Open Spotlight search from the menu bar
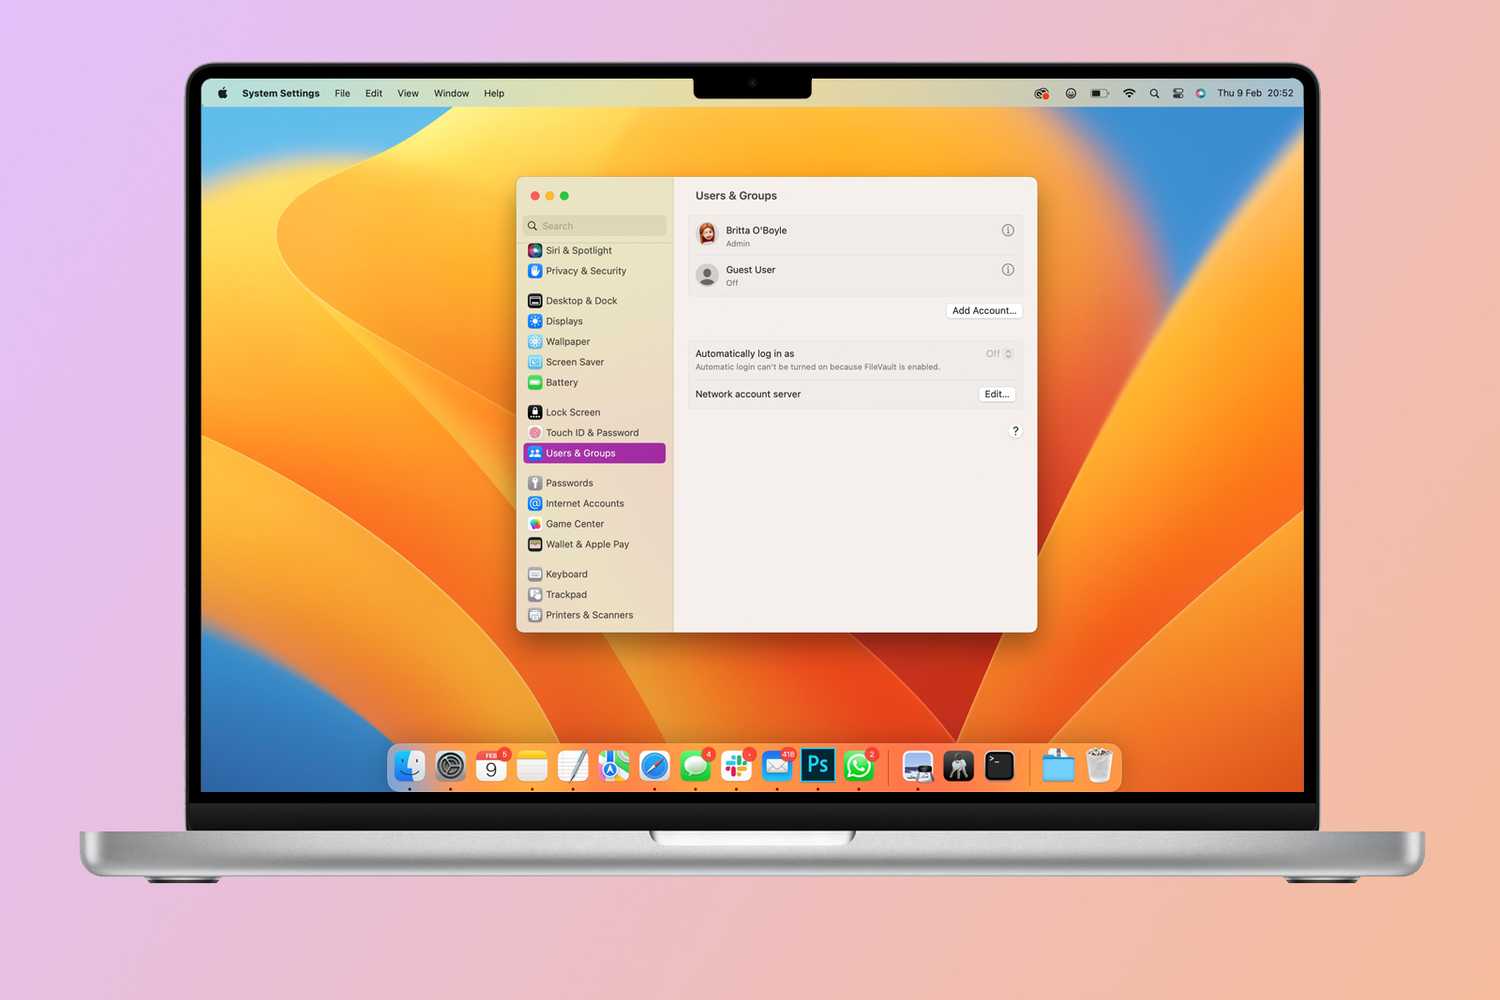 click(x=1154, y=93)
